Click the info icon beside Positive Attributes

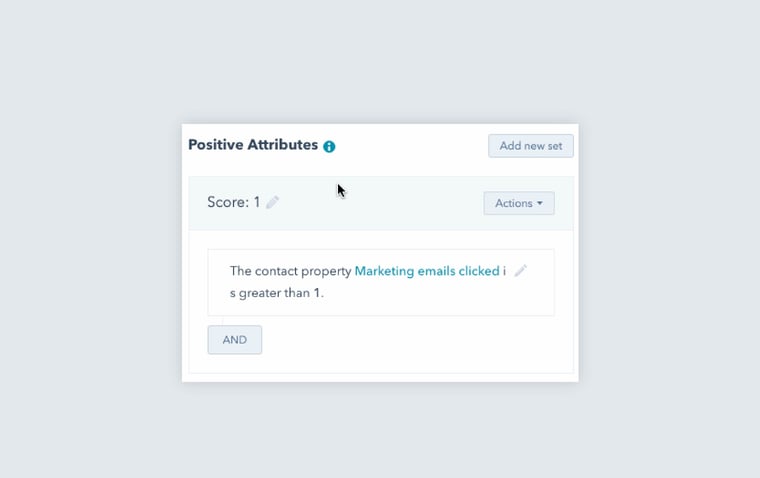point(329,146)
